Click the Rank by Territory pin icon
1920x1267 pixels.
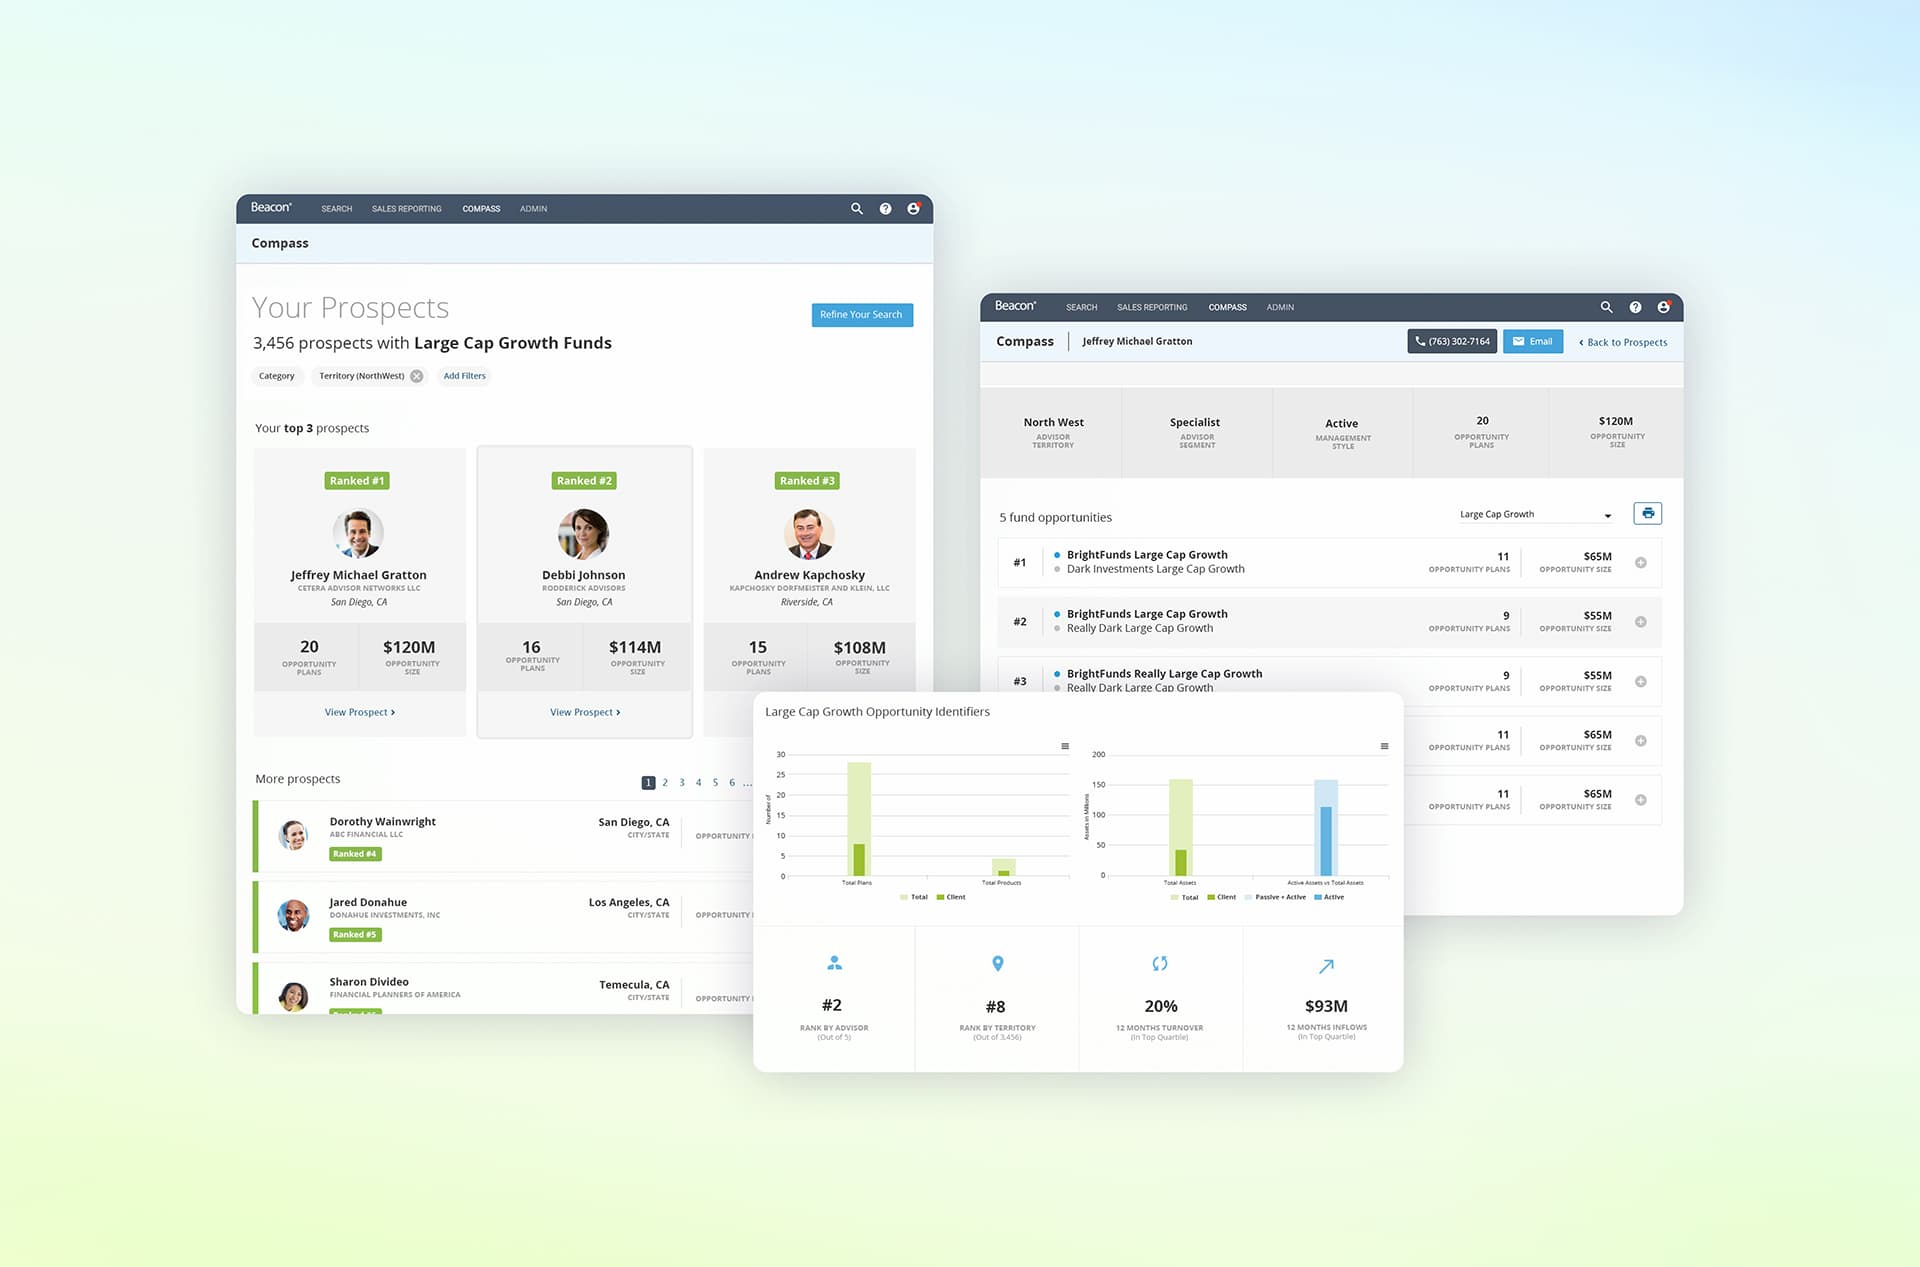[x=997, y=964]
